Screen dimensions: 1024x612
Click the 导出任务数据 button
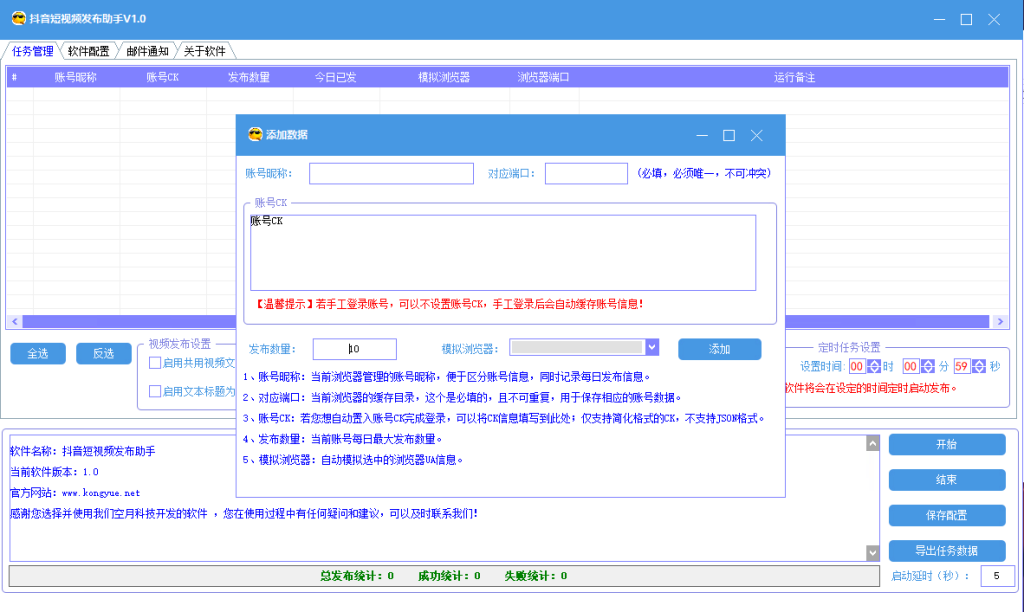[947, 551]
